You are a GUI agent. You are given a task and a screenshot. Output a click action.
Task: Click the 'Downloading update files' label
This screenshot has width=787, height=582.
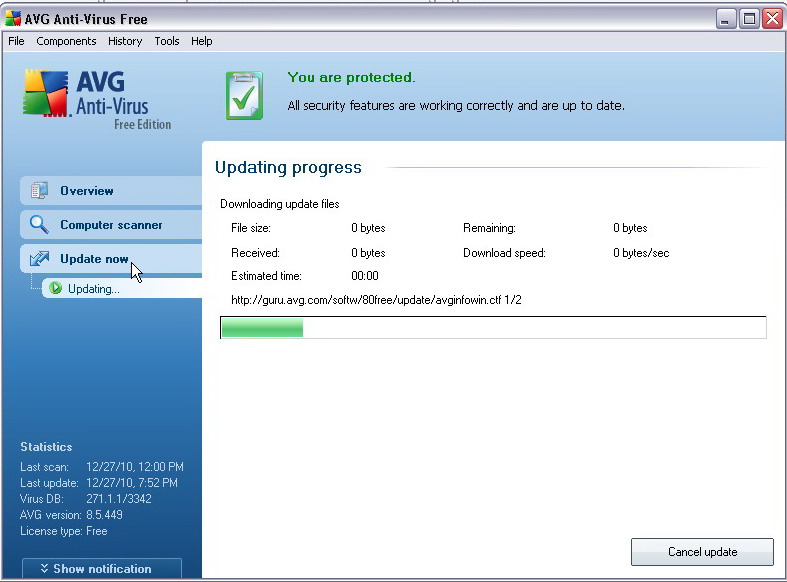pyautogui.click(x=280, y=204)
